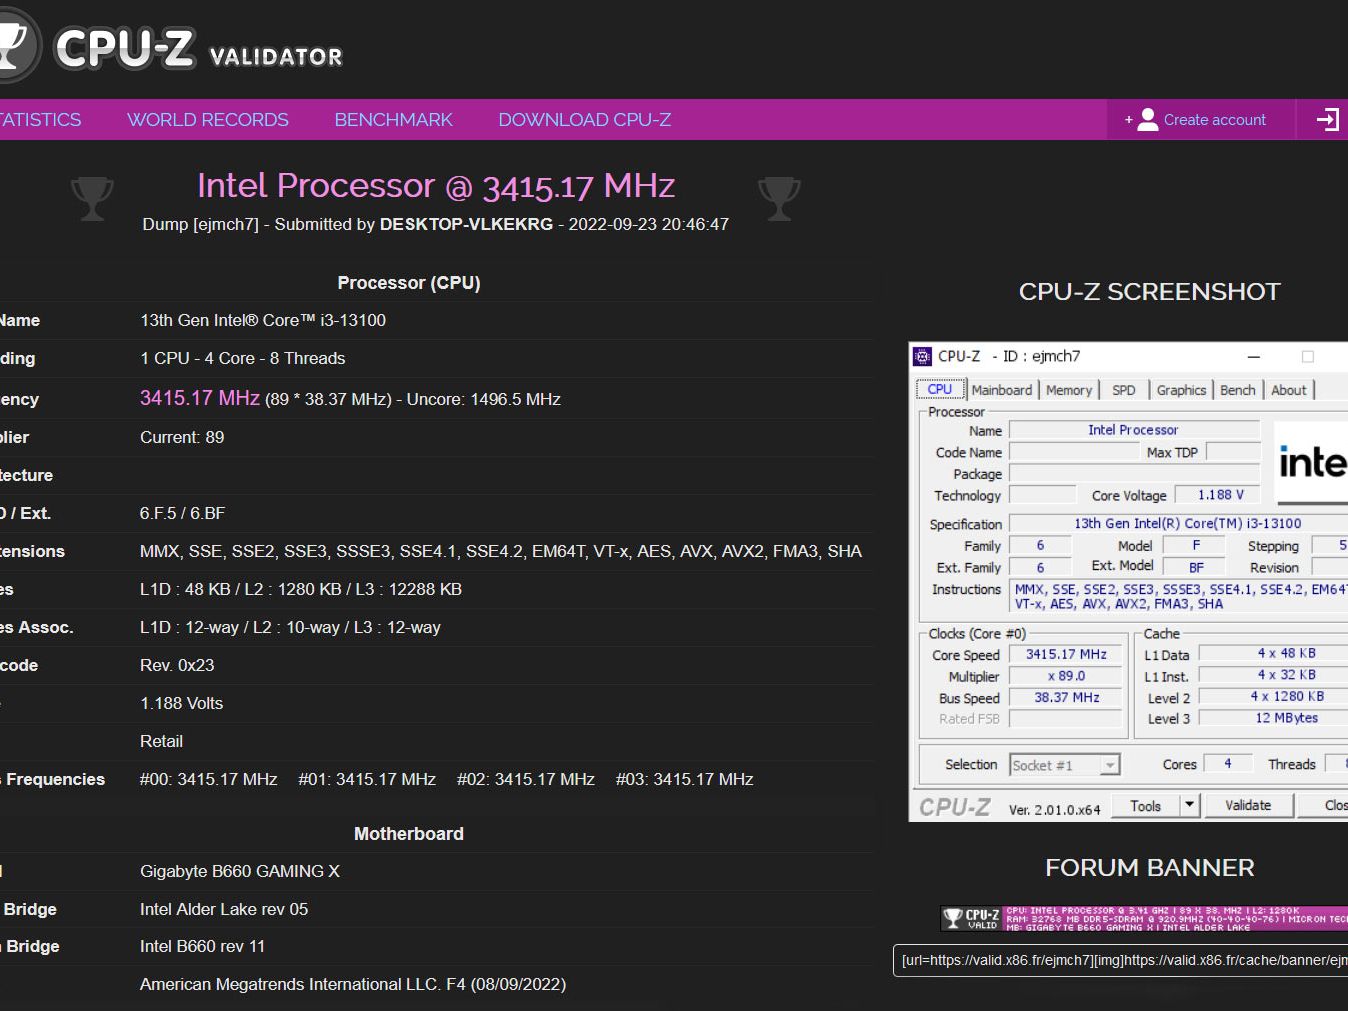Viewport: 1348px width, 1011px height.
Task: Click the trophy icon in the forum banner
Action: [x=953, y=918]
